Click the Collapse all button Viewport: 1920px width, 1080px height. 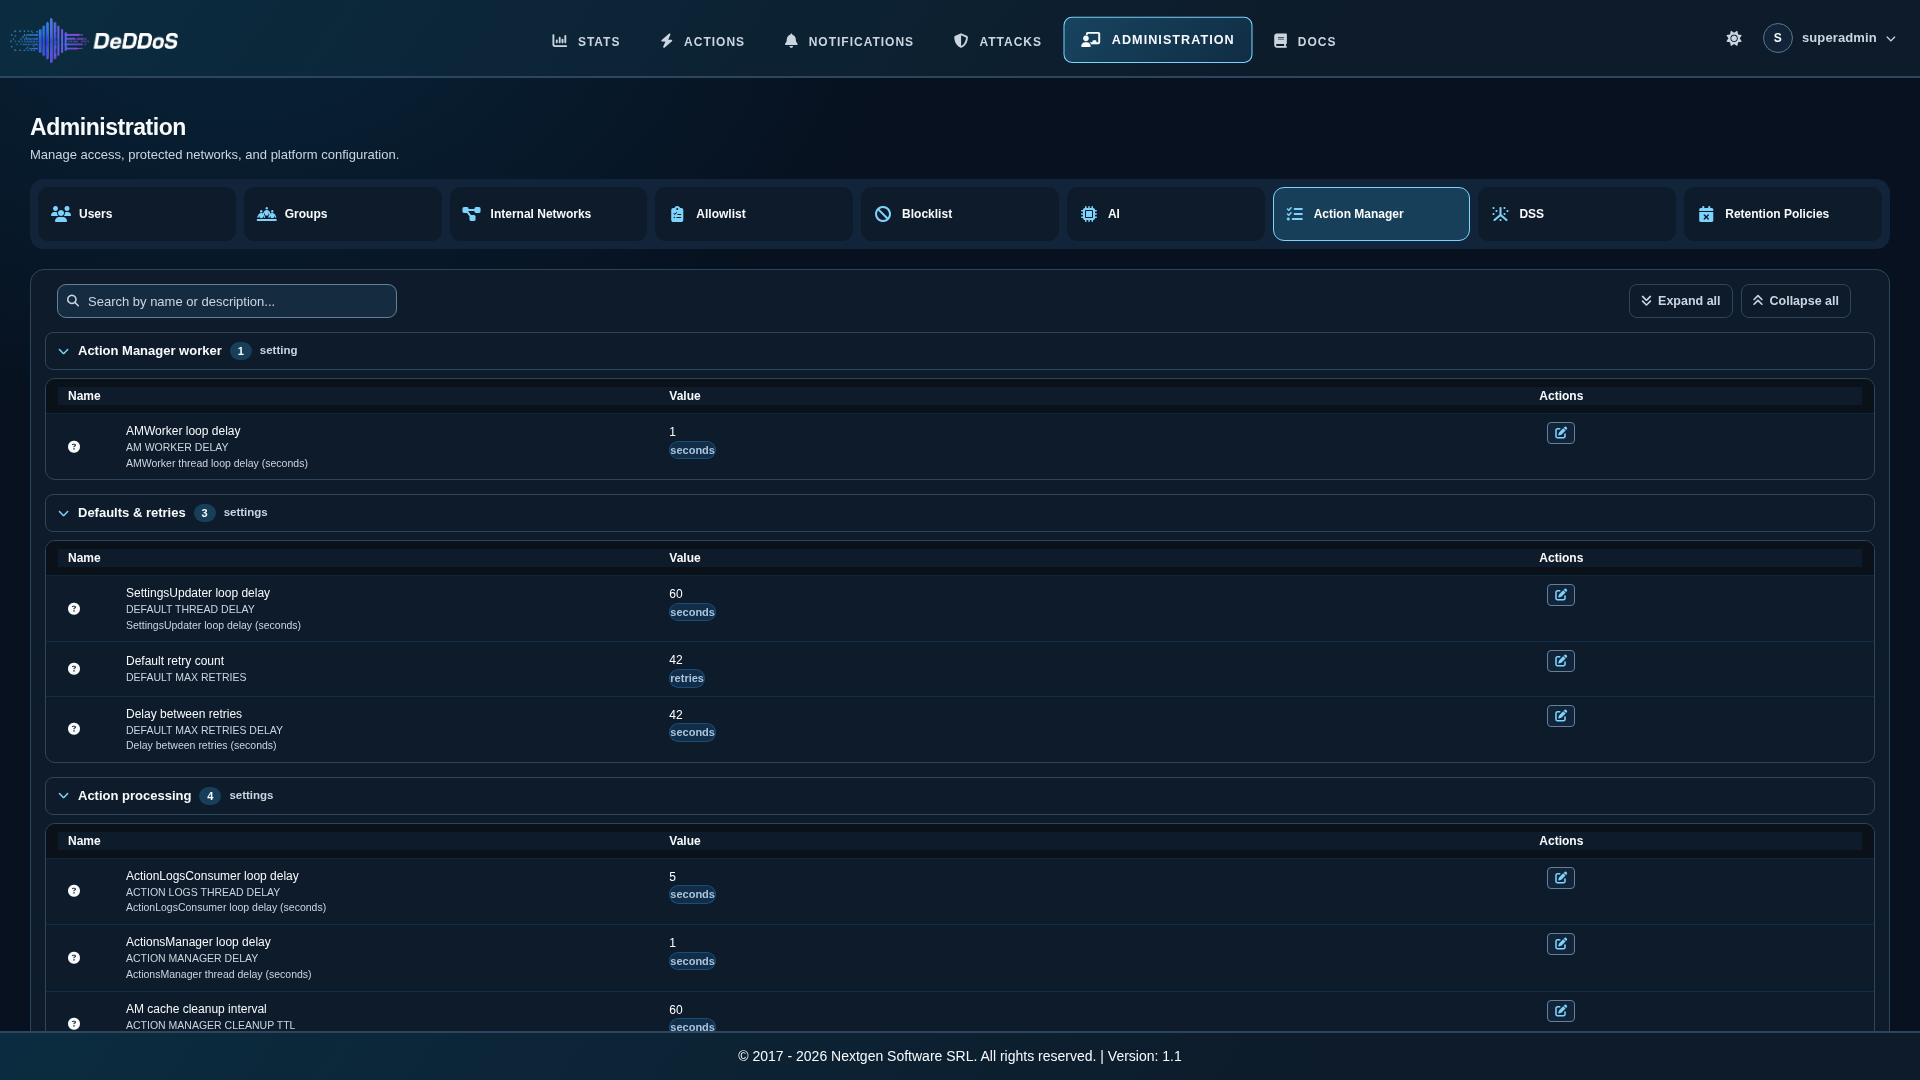point(1795,301)
